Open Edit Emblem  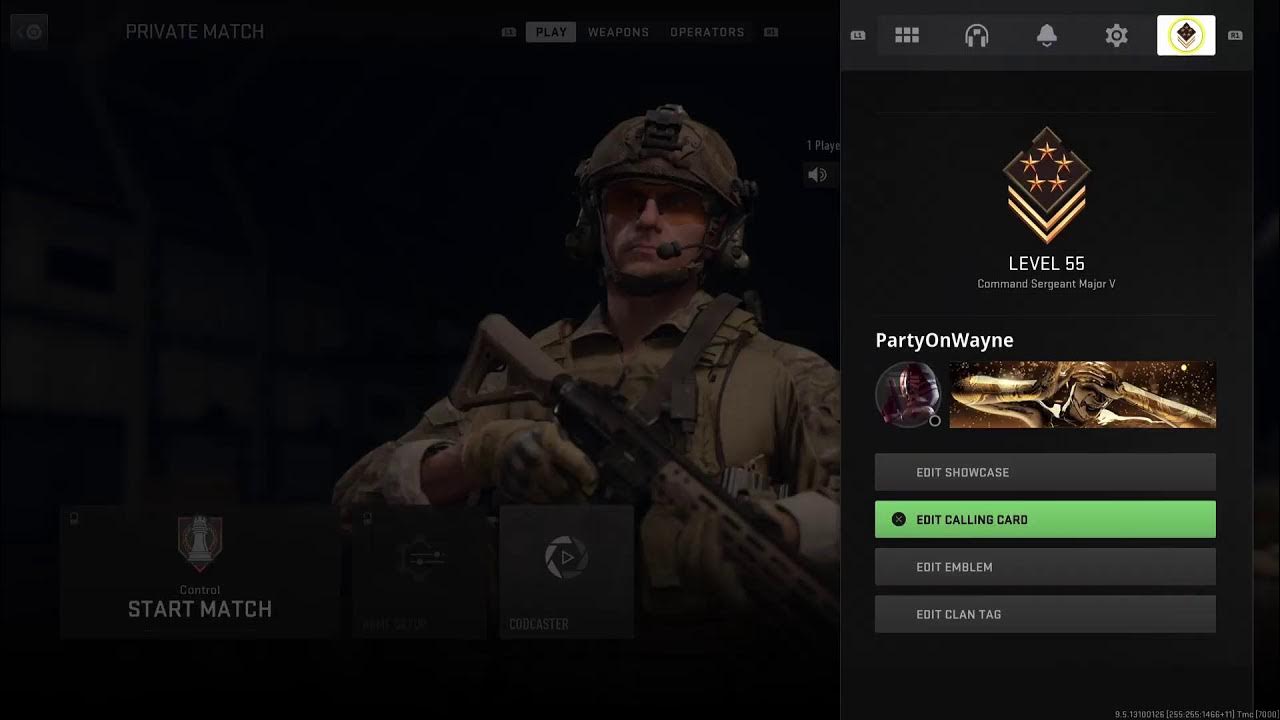click(1045, 567)
